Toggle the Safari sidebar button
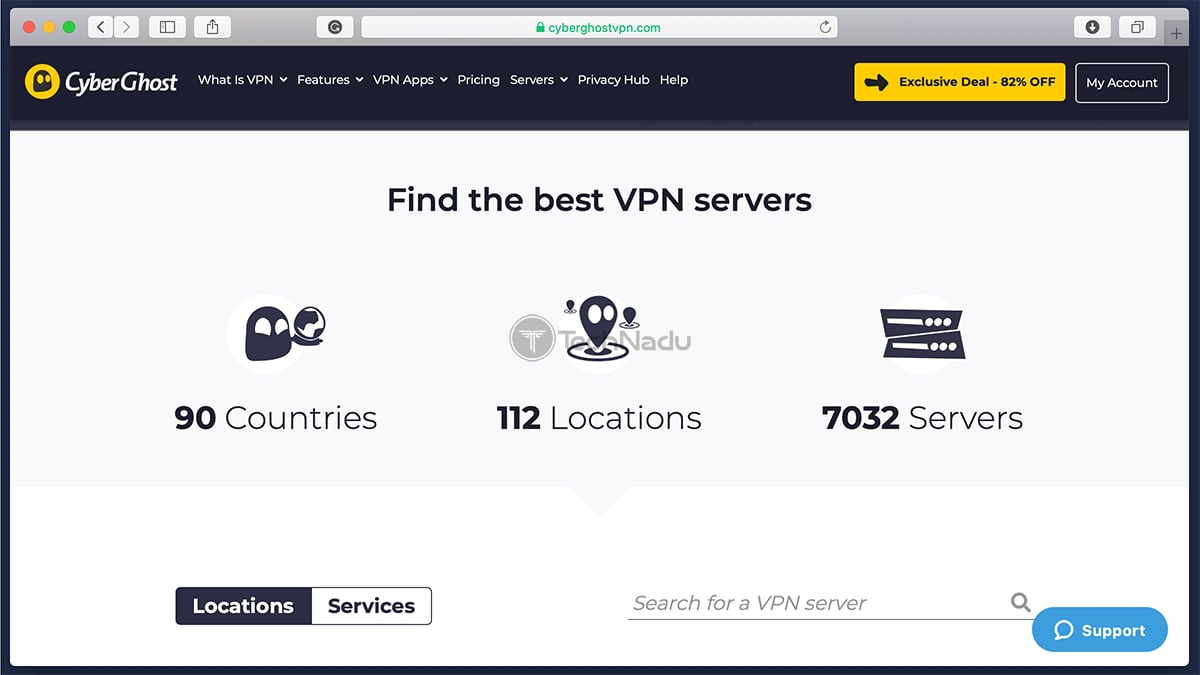Image resolution: width=1200 pixels, height=675 pixels. tap(167, 27)
